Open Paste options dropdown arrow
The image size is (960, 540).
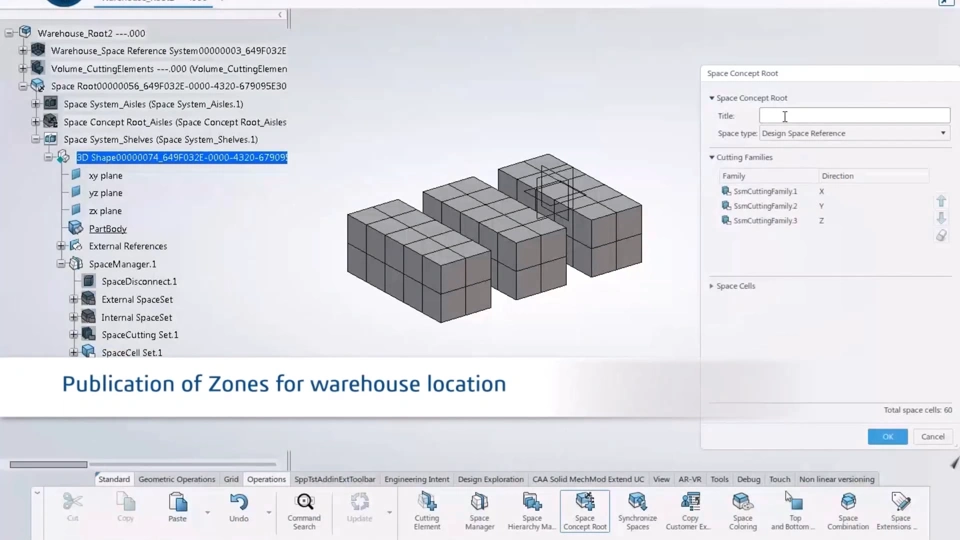click(208, 512)
